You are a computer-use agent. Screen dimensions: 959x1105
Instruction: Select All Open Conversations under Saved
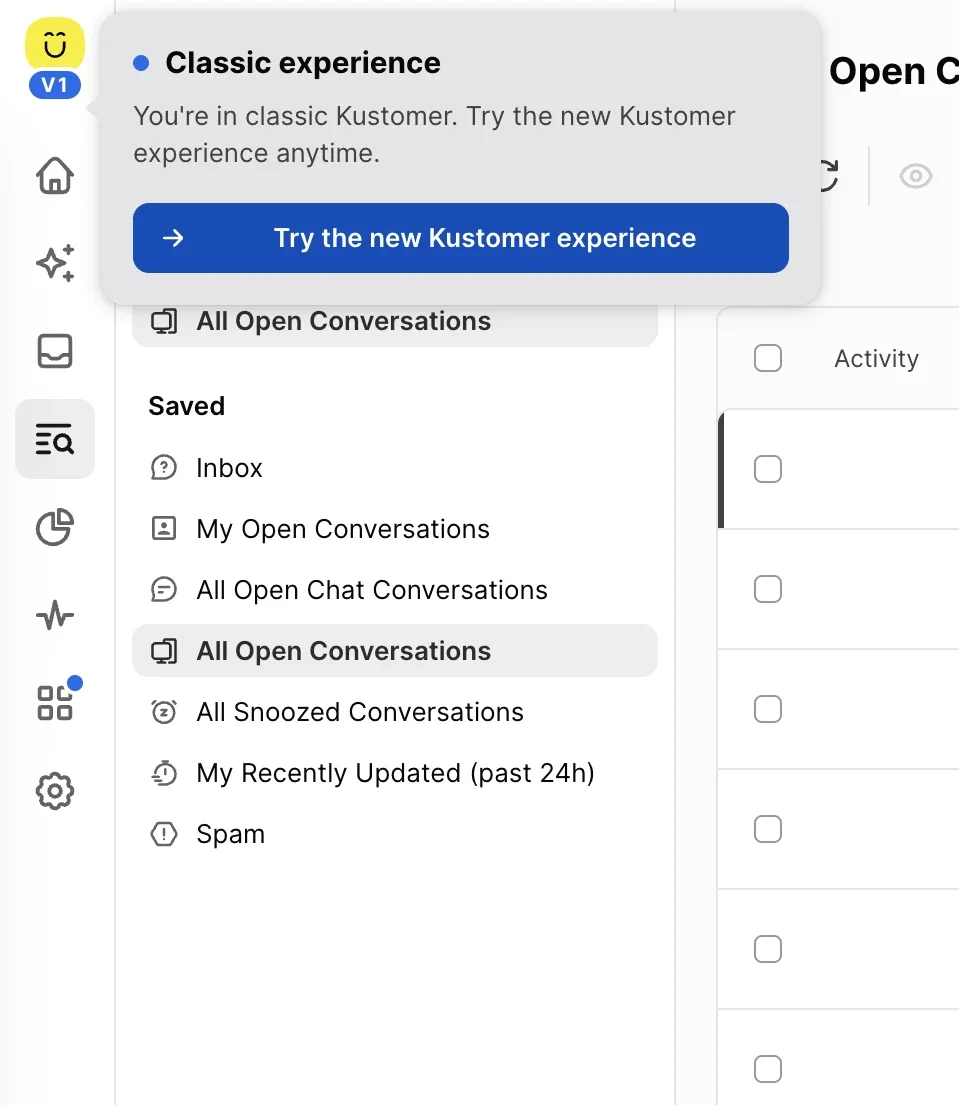click(x=395, y=650)
